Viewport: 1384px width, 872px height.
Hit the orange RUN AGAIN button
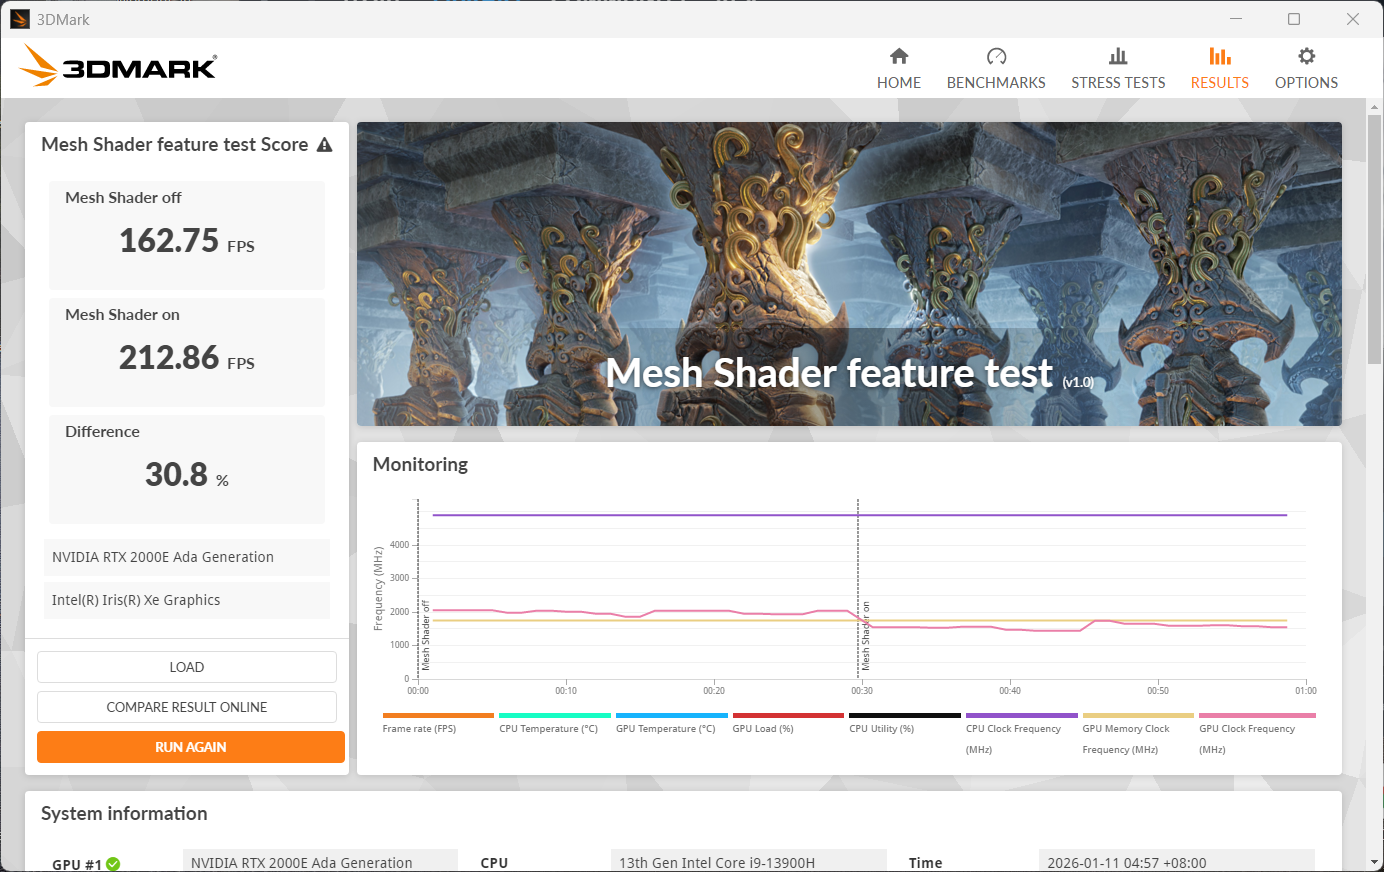190,747
